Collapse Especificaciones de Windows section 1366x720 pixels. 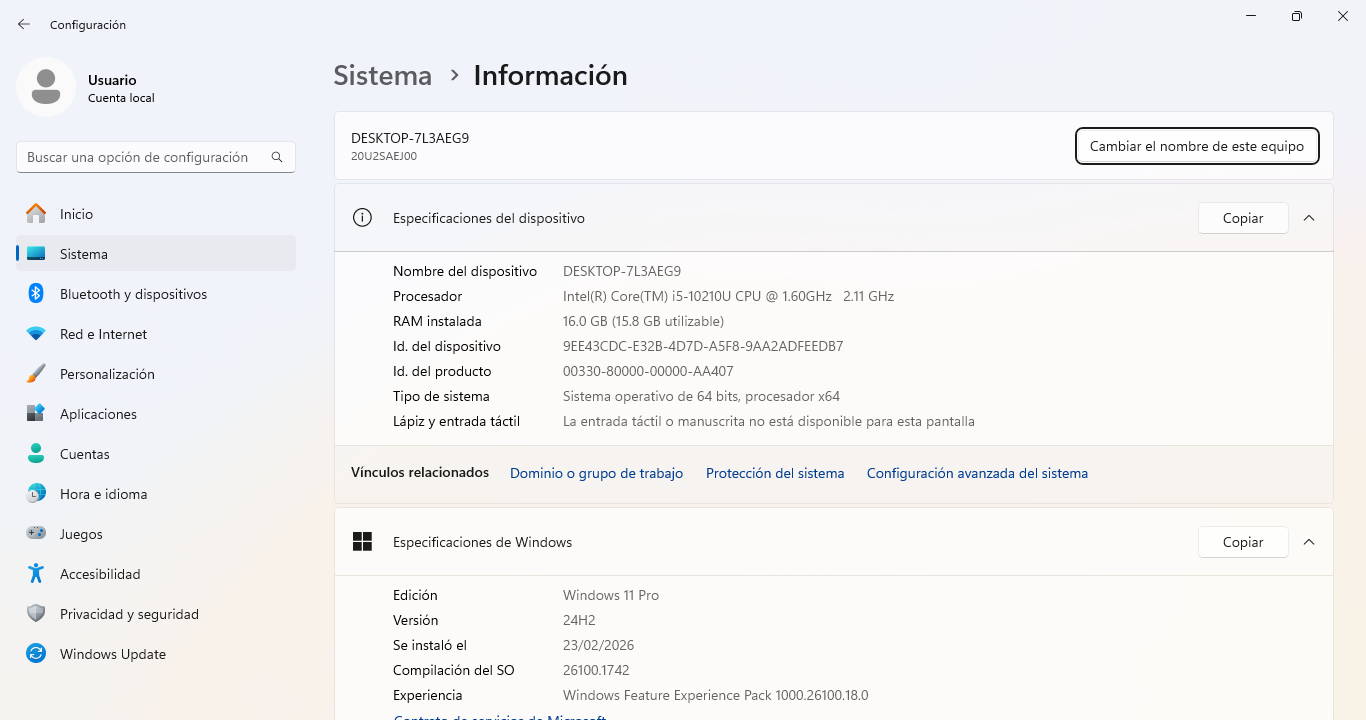click(1309, 542)
